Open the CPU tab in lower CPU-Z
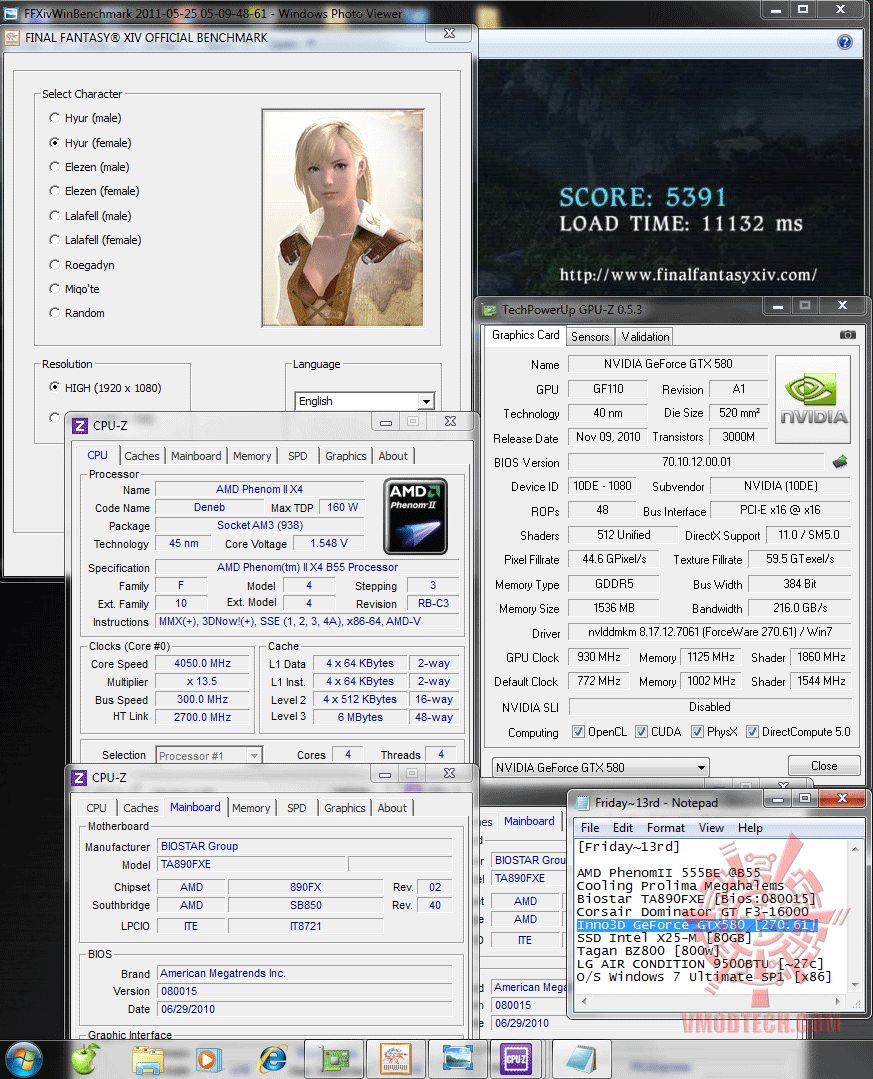The width and height of the screenshot is (873, 1079). tap(96, 808)
